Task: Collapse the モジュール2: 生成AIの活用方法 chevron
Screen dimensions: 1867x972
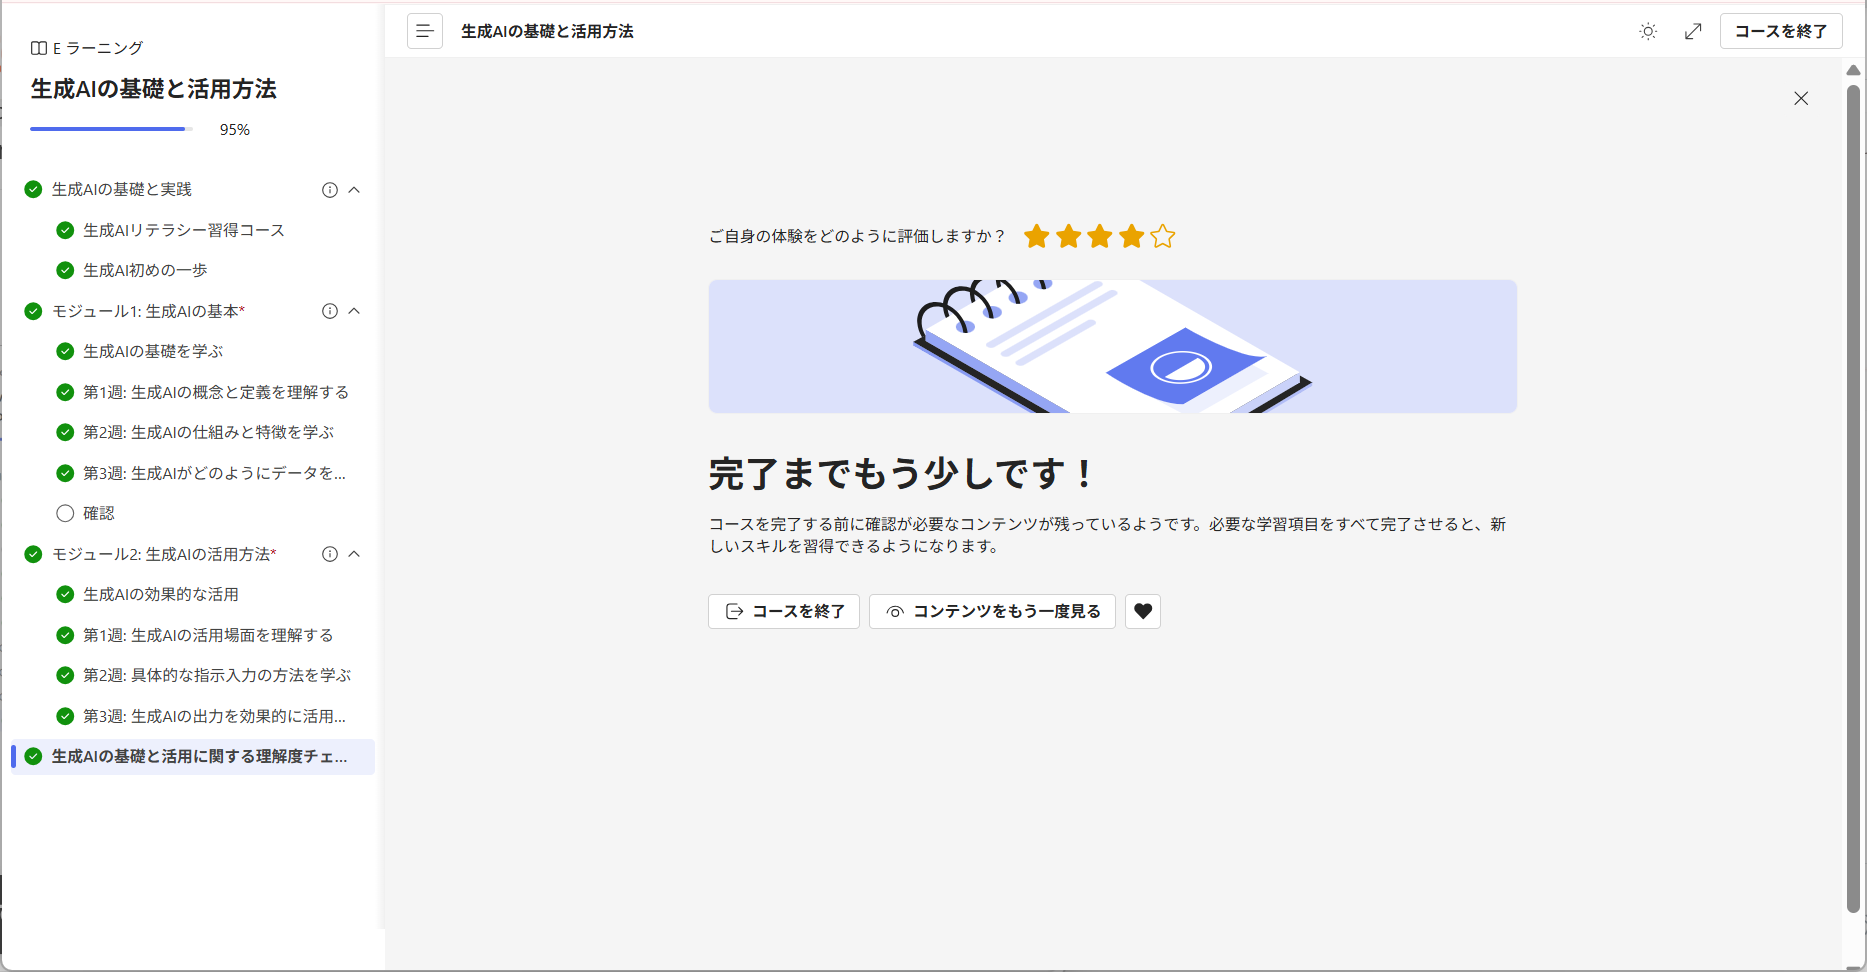Action: (354, 554)
